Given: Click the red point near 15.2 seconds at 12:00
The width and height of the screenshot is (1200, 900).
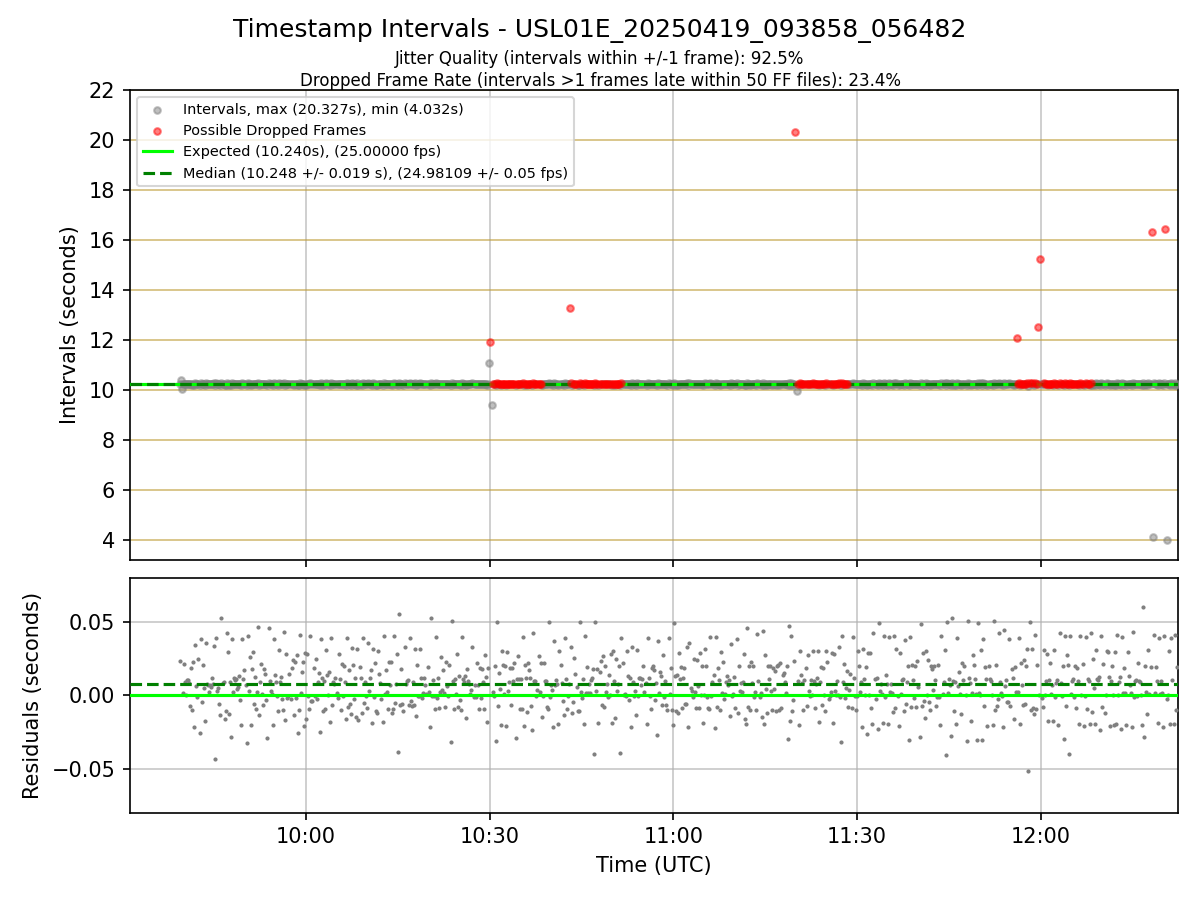Looking at the screenshot, I should (x=1040, y=259).
